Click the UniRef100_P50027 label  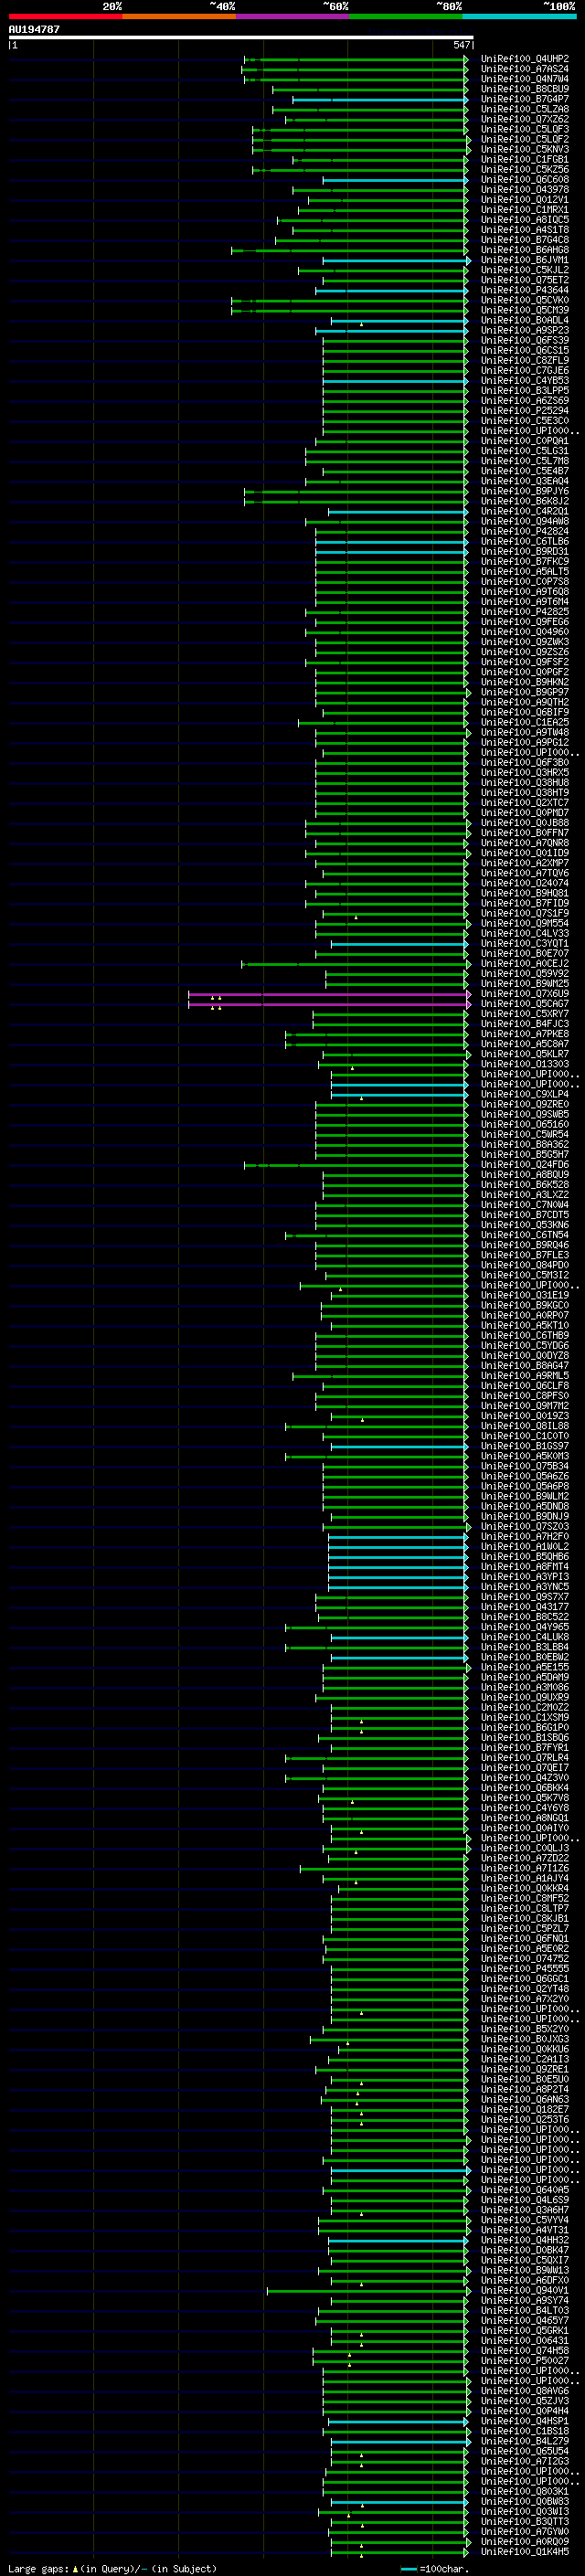(524, 2361)
